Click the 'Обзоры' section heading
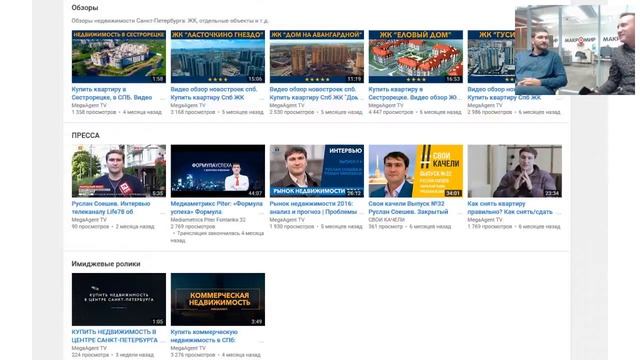The width and height of the screenshot is (640, 360). coord(85,7)
